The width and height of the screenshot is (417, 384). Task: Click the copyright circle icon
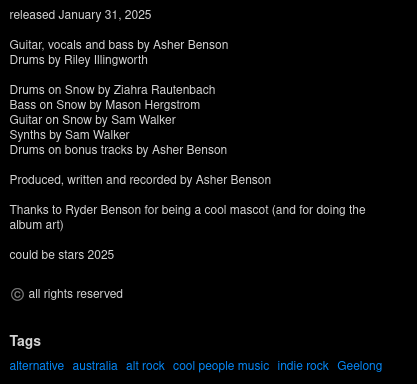17,294
